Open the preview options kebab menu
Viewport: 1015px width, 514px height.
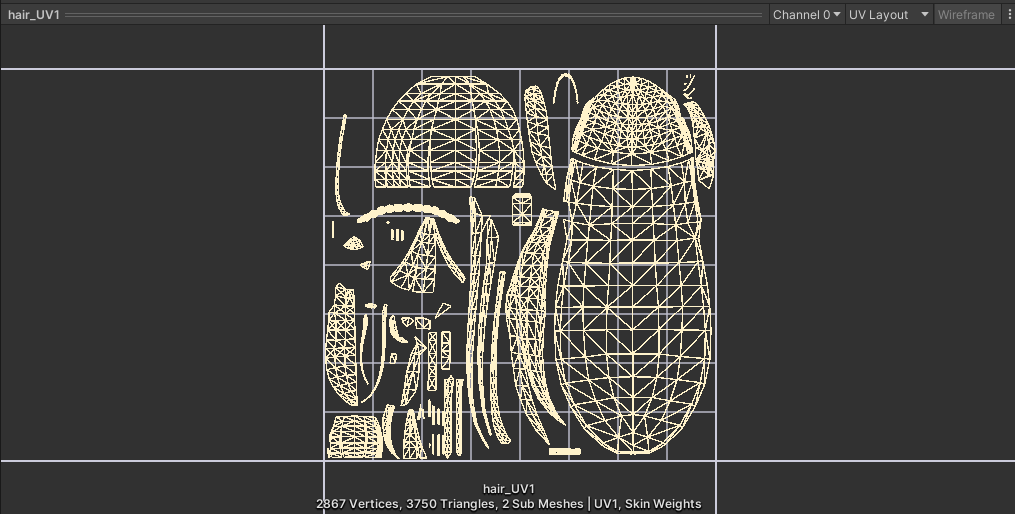[x=1007, y=14]
